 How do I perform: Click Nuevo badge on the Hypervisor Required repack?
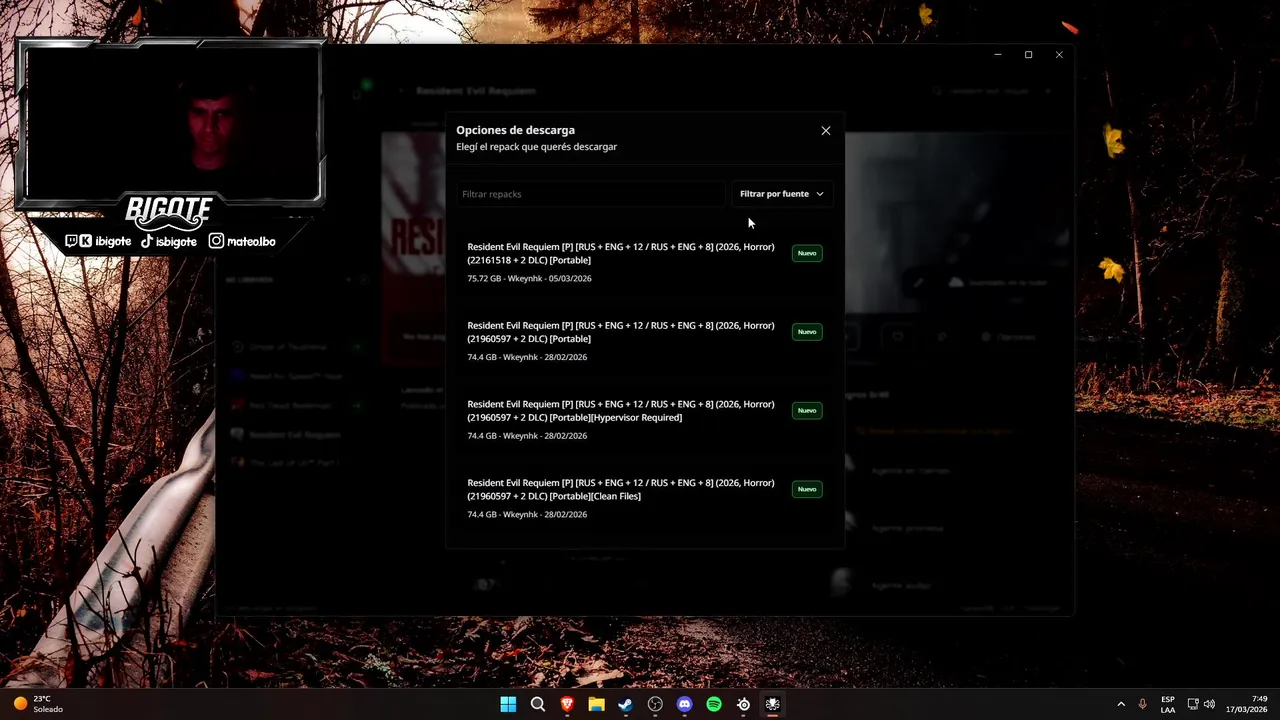(807, 410)
